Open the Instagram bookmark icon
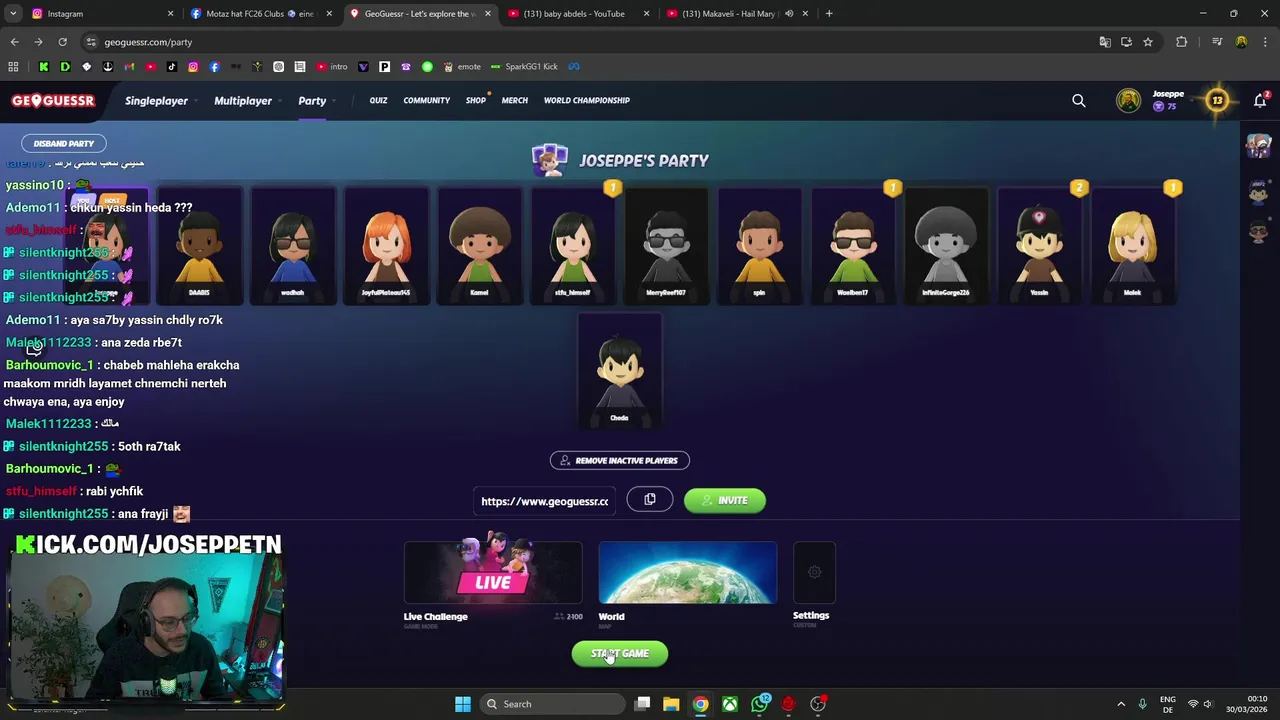Image resolution: width=1280 pixels, height=720 pixels. coord(193,67)
